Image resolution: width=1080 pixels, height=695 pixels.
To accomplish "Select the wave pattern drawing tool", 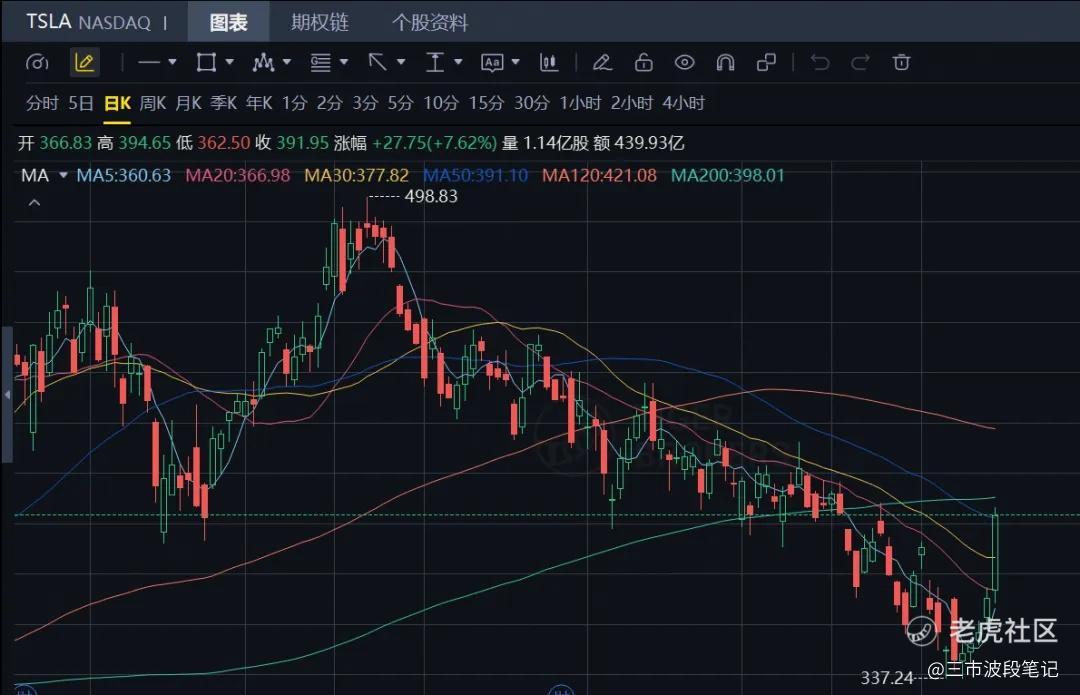I will 263,63.
